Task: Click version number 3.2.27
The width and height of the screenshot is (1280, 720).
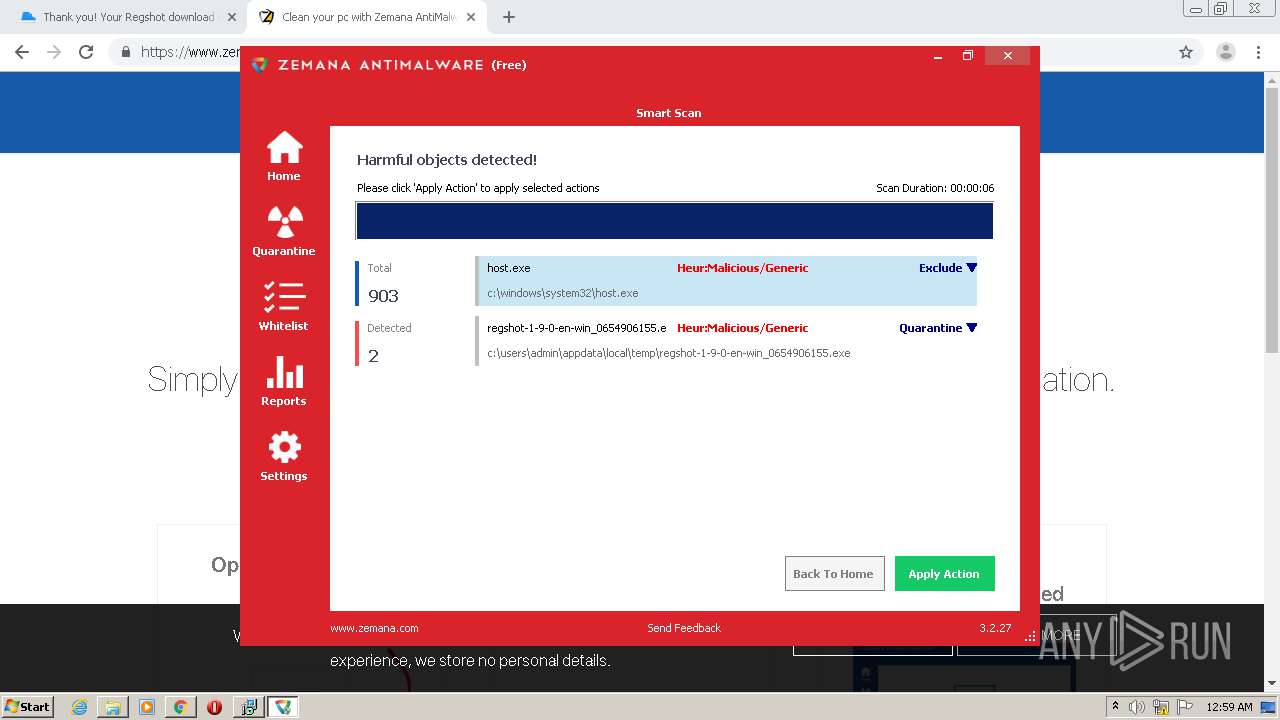Action: 995,628
